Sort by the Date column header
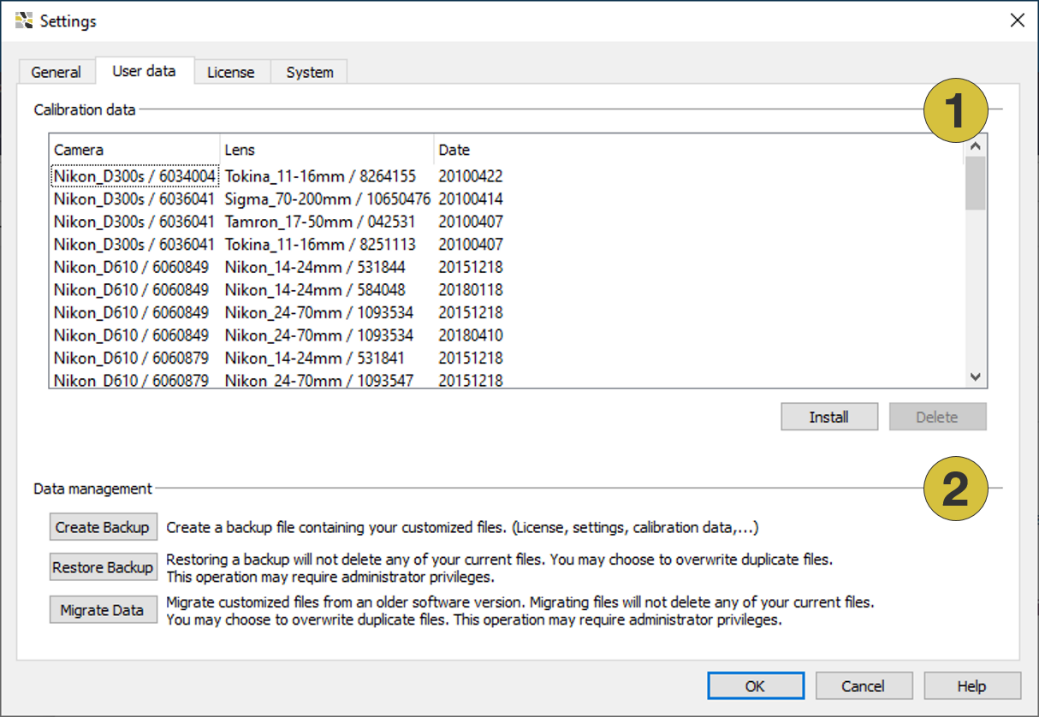This screenshot has width=1039, height=717. coord(699,150)
